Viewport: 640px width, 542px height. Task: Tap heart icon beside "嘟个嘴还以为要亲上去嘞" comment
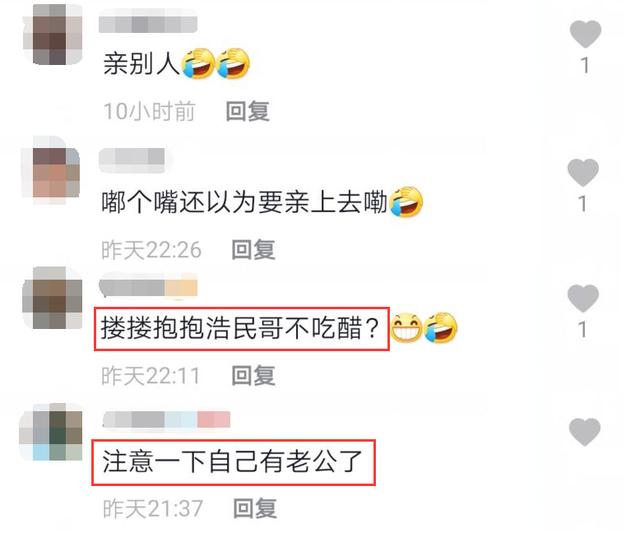click(x=583, y=172)
